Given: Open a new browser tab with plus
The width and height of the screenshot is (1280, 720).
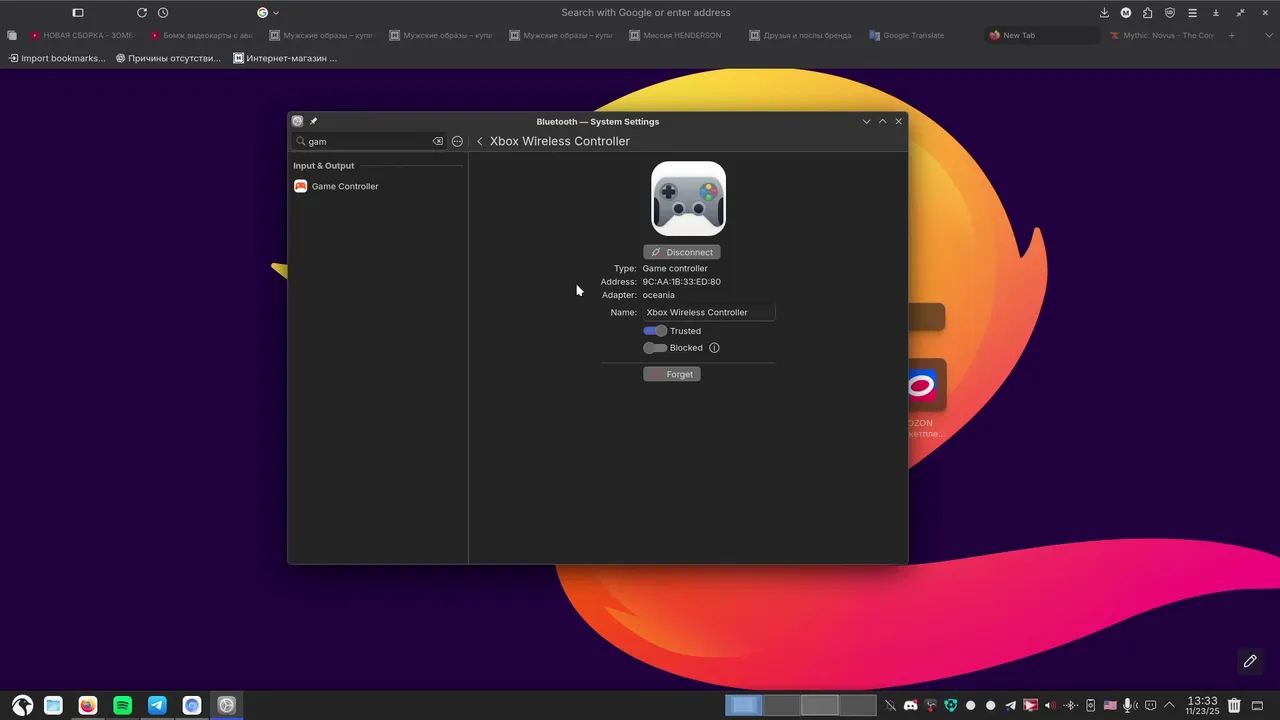Looking at the screenshot, I should [x=1231, y=35].
